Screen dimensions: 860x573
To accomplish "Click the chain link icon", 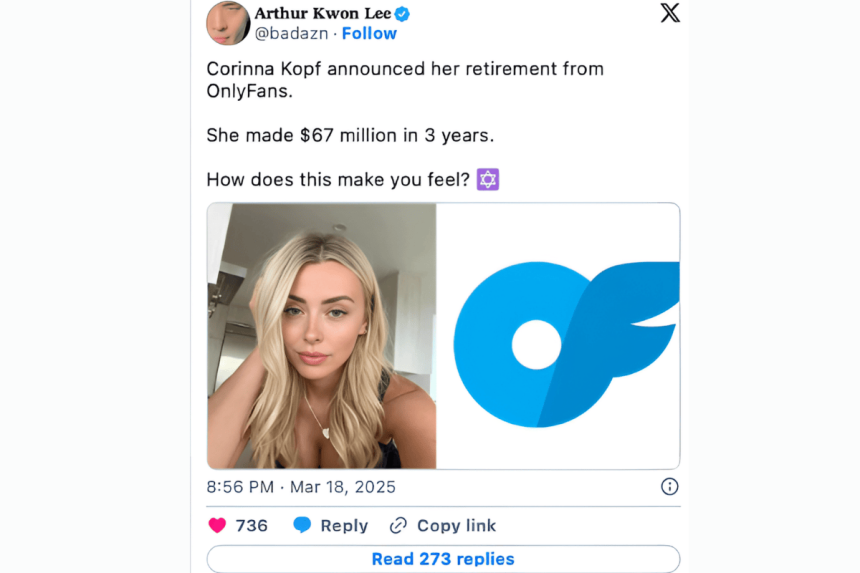I will tap(398, 525).
